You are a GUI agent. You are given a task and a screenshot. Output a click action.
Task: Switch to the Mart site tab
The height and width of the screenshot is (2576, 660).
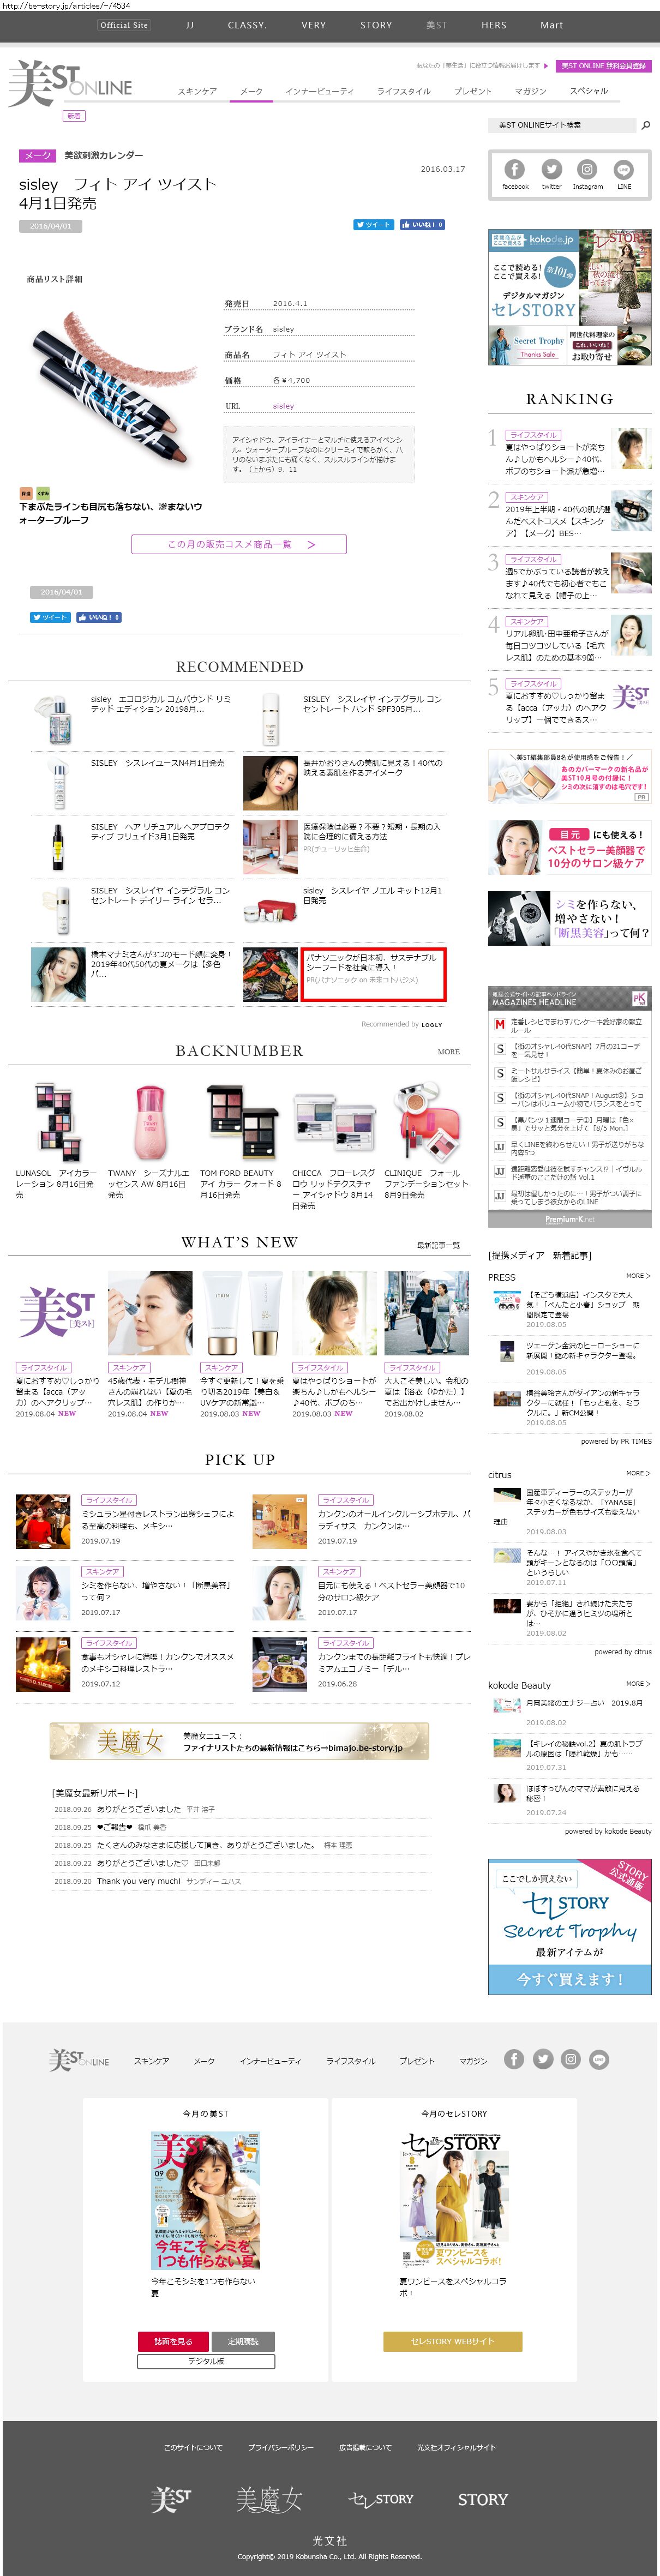(x=551, y=25)
